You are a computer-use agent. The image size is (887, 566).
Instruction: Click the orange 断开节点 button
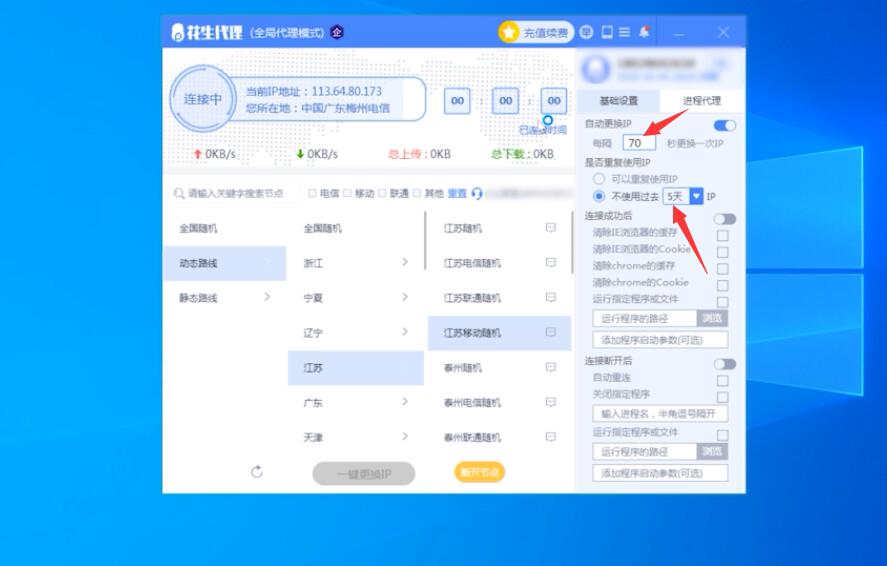[x=480, y=472]
